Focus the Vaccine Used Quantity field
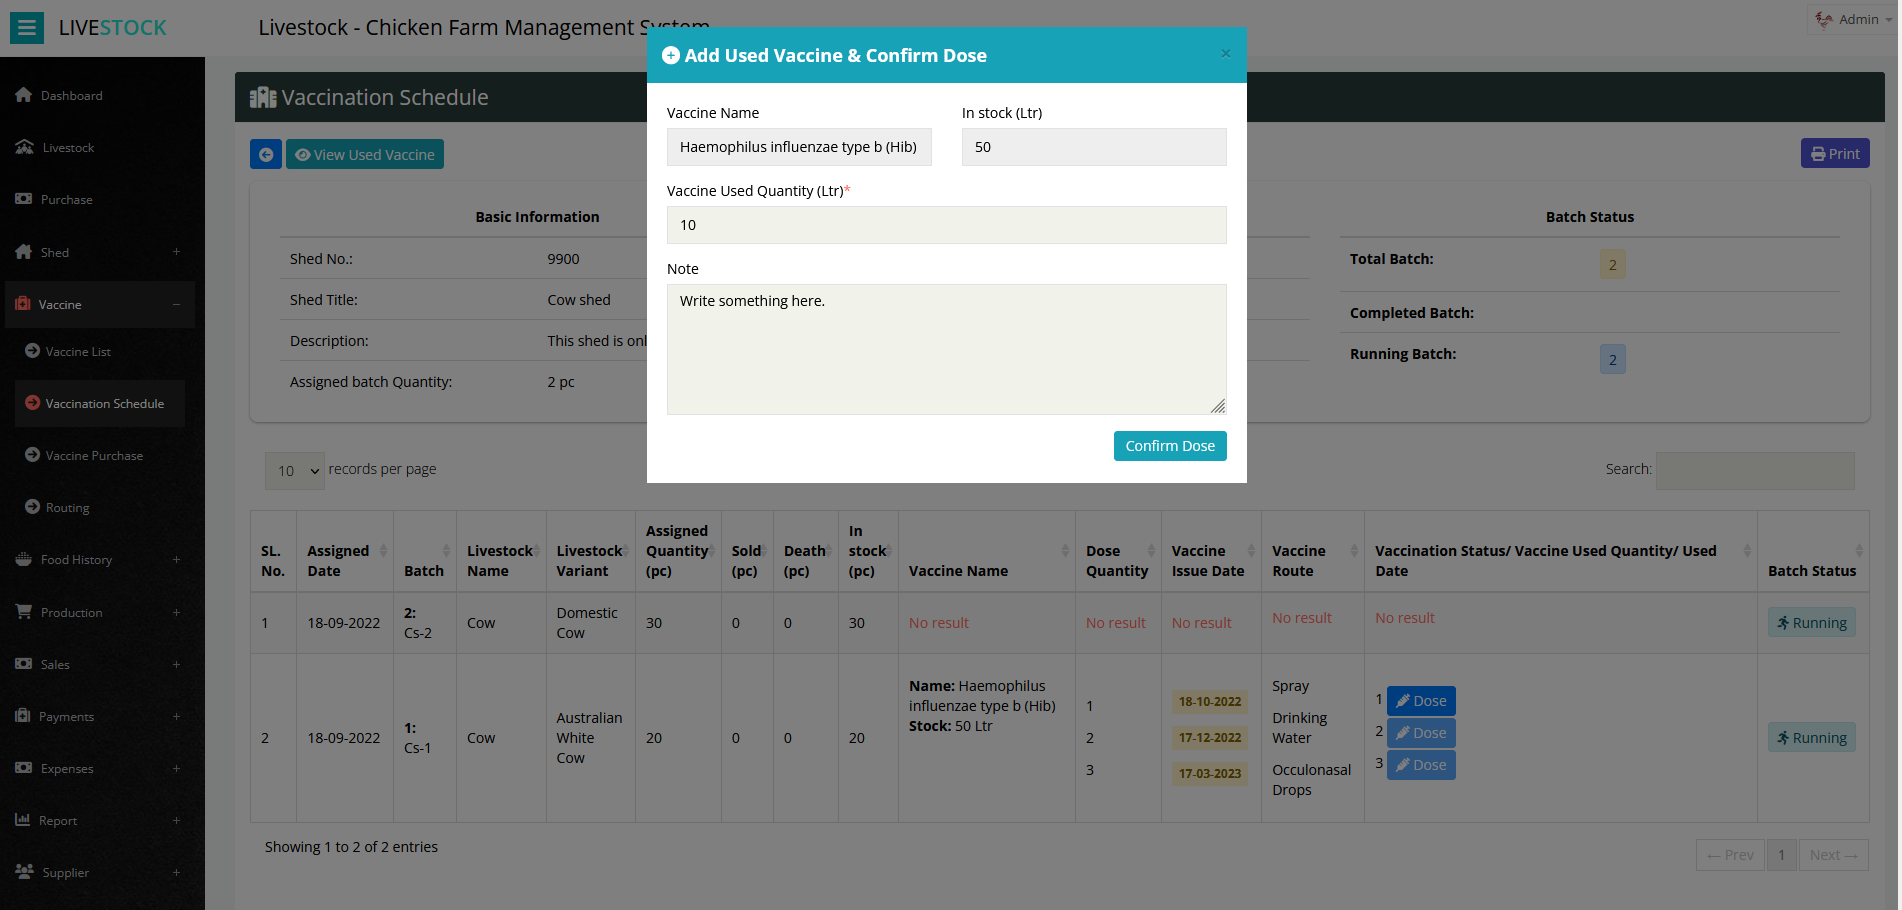1902x910 pixels. click(946, 225)
